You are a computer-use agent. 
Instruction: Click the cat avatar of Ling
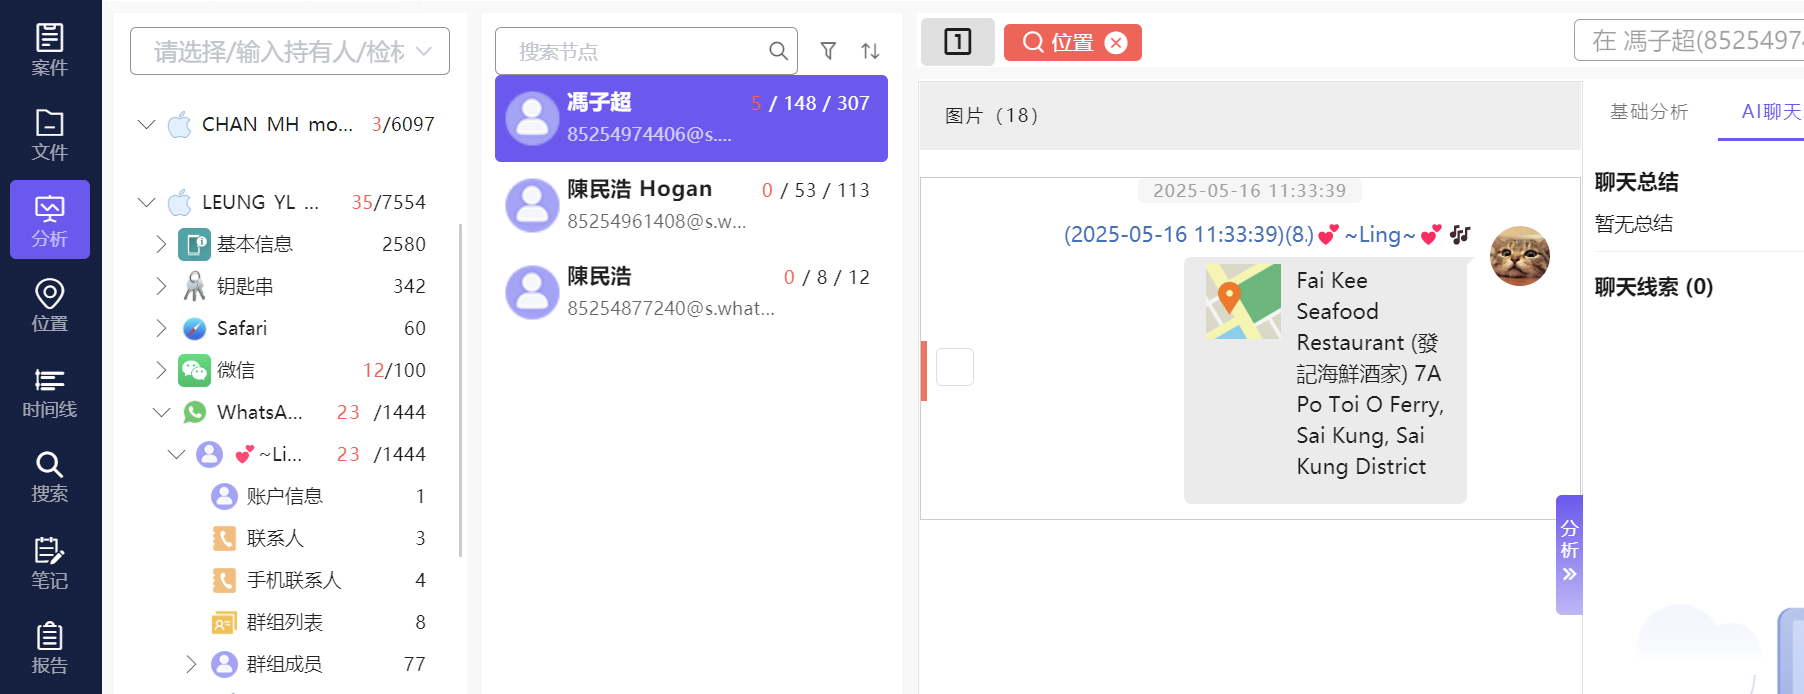[1519, 256]
